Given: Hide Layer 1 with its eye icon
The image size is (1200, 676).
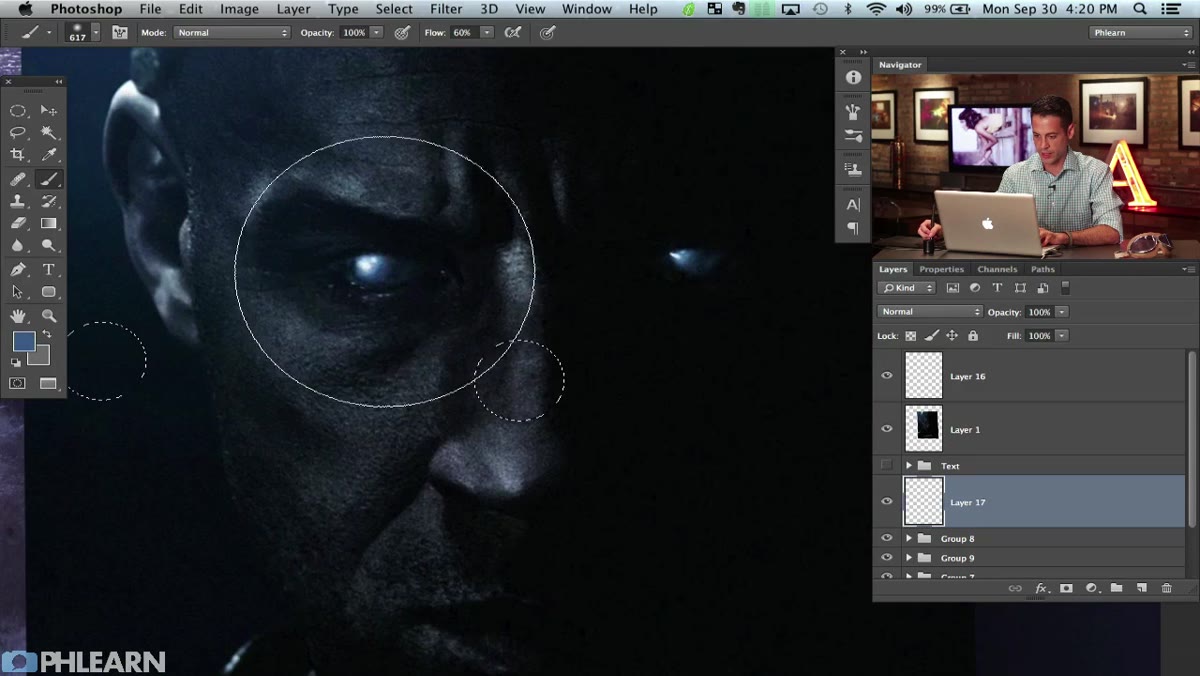Looking at the screenshot, I should 886,429.
